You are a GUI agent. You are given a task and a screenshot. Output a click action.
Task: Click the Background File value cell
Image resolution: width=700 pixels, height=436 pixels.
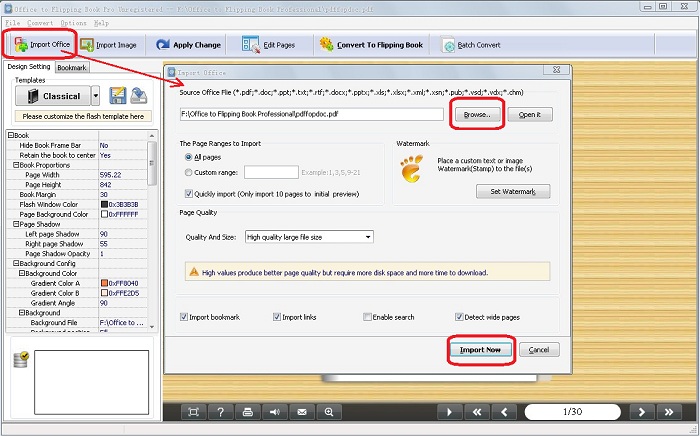point(123,322)
